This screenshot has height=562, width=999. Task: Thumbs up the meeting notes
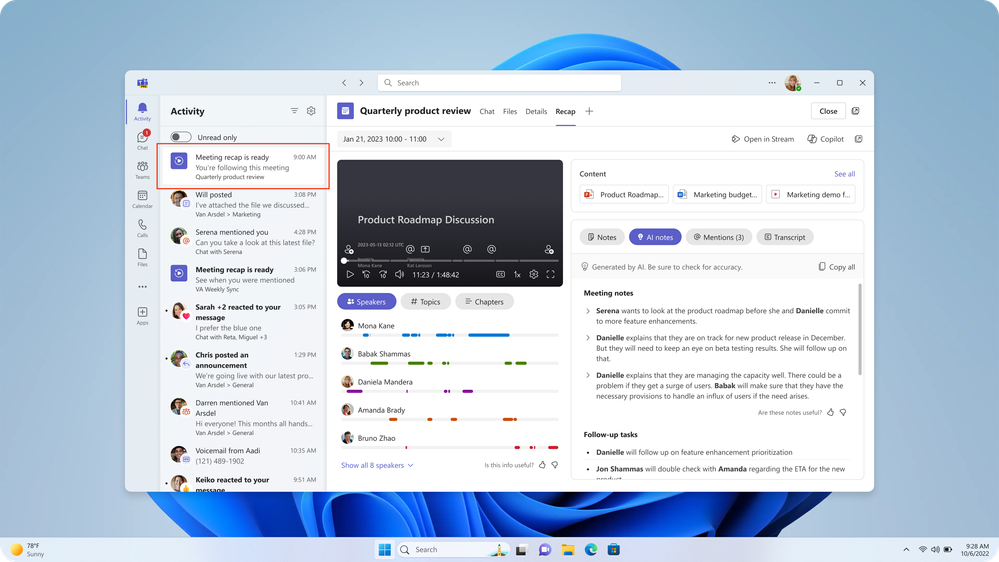(x=830, y=412)
